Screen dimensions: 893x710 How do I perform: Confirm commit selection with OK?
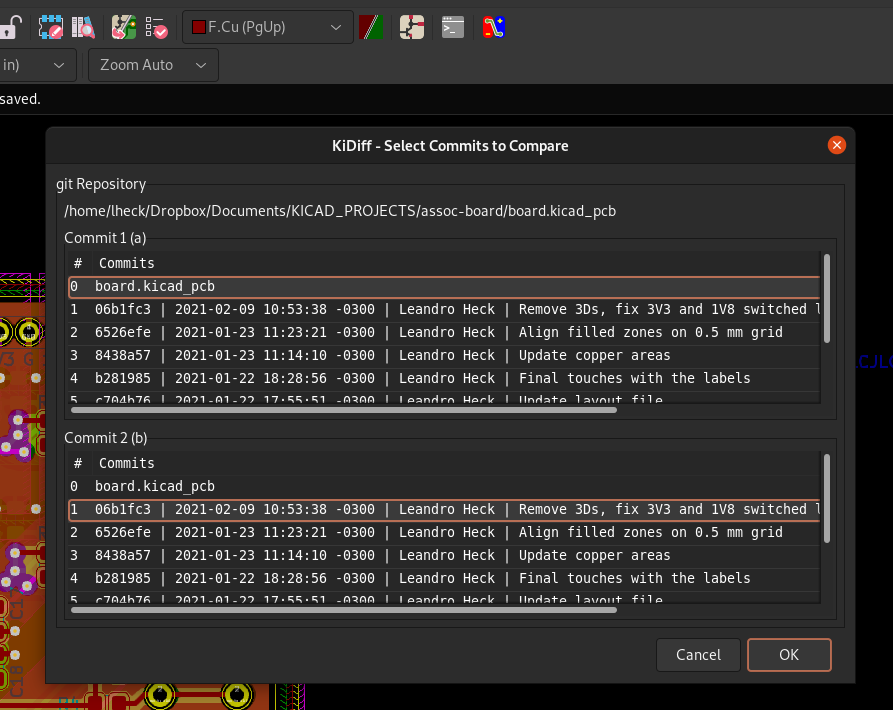pyautogui.click(x=789, y=655)
